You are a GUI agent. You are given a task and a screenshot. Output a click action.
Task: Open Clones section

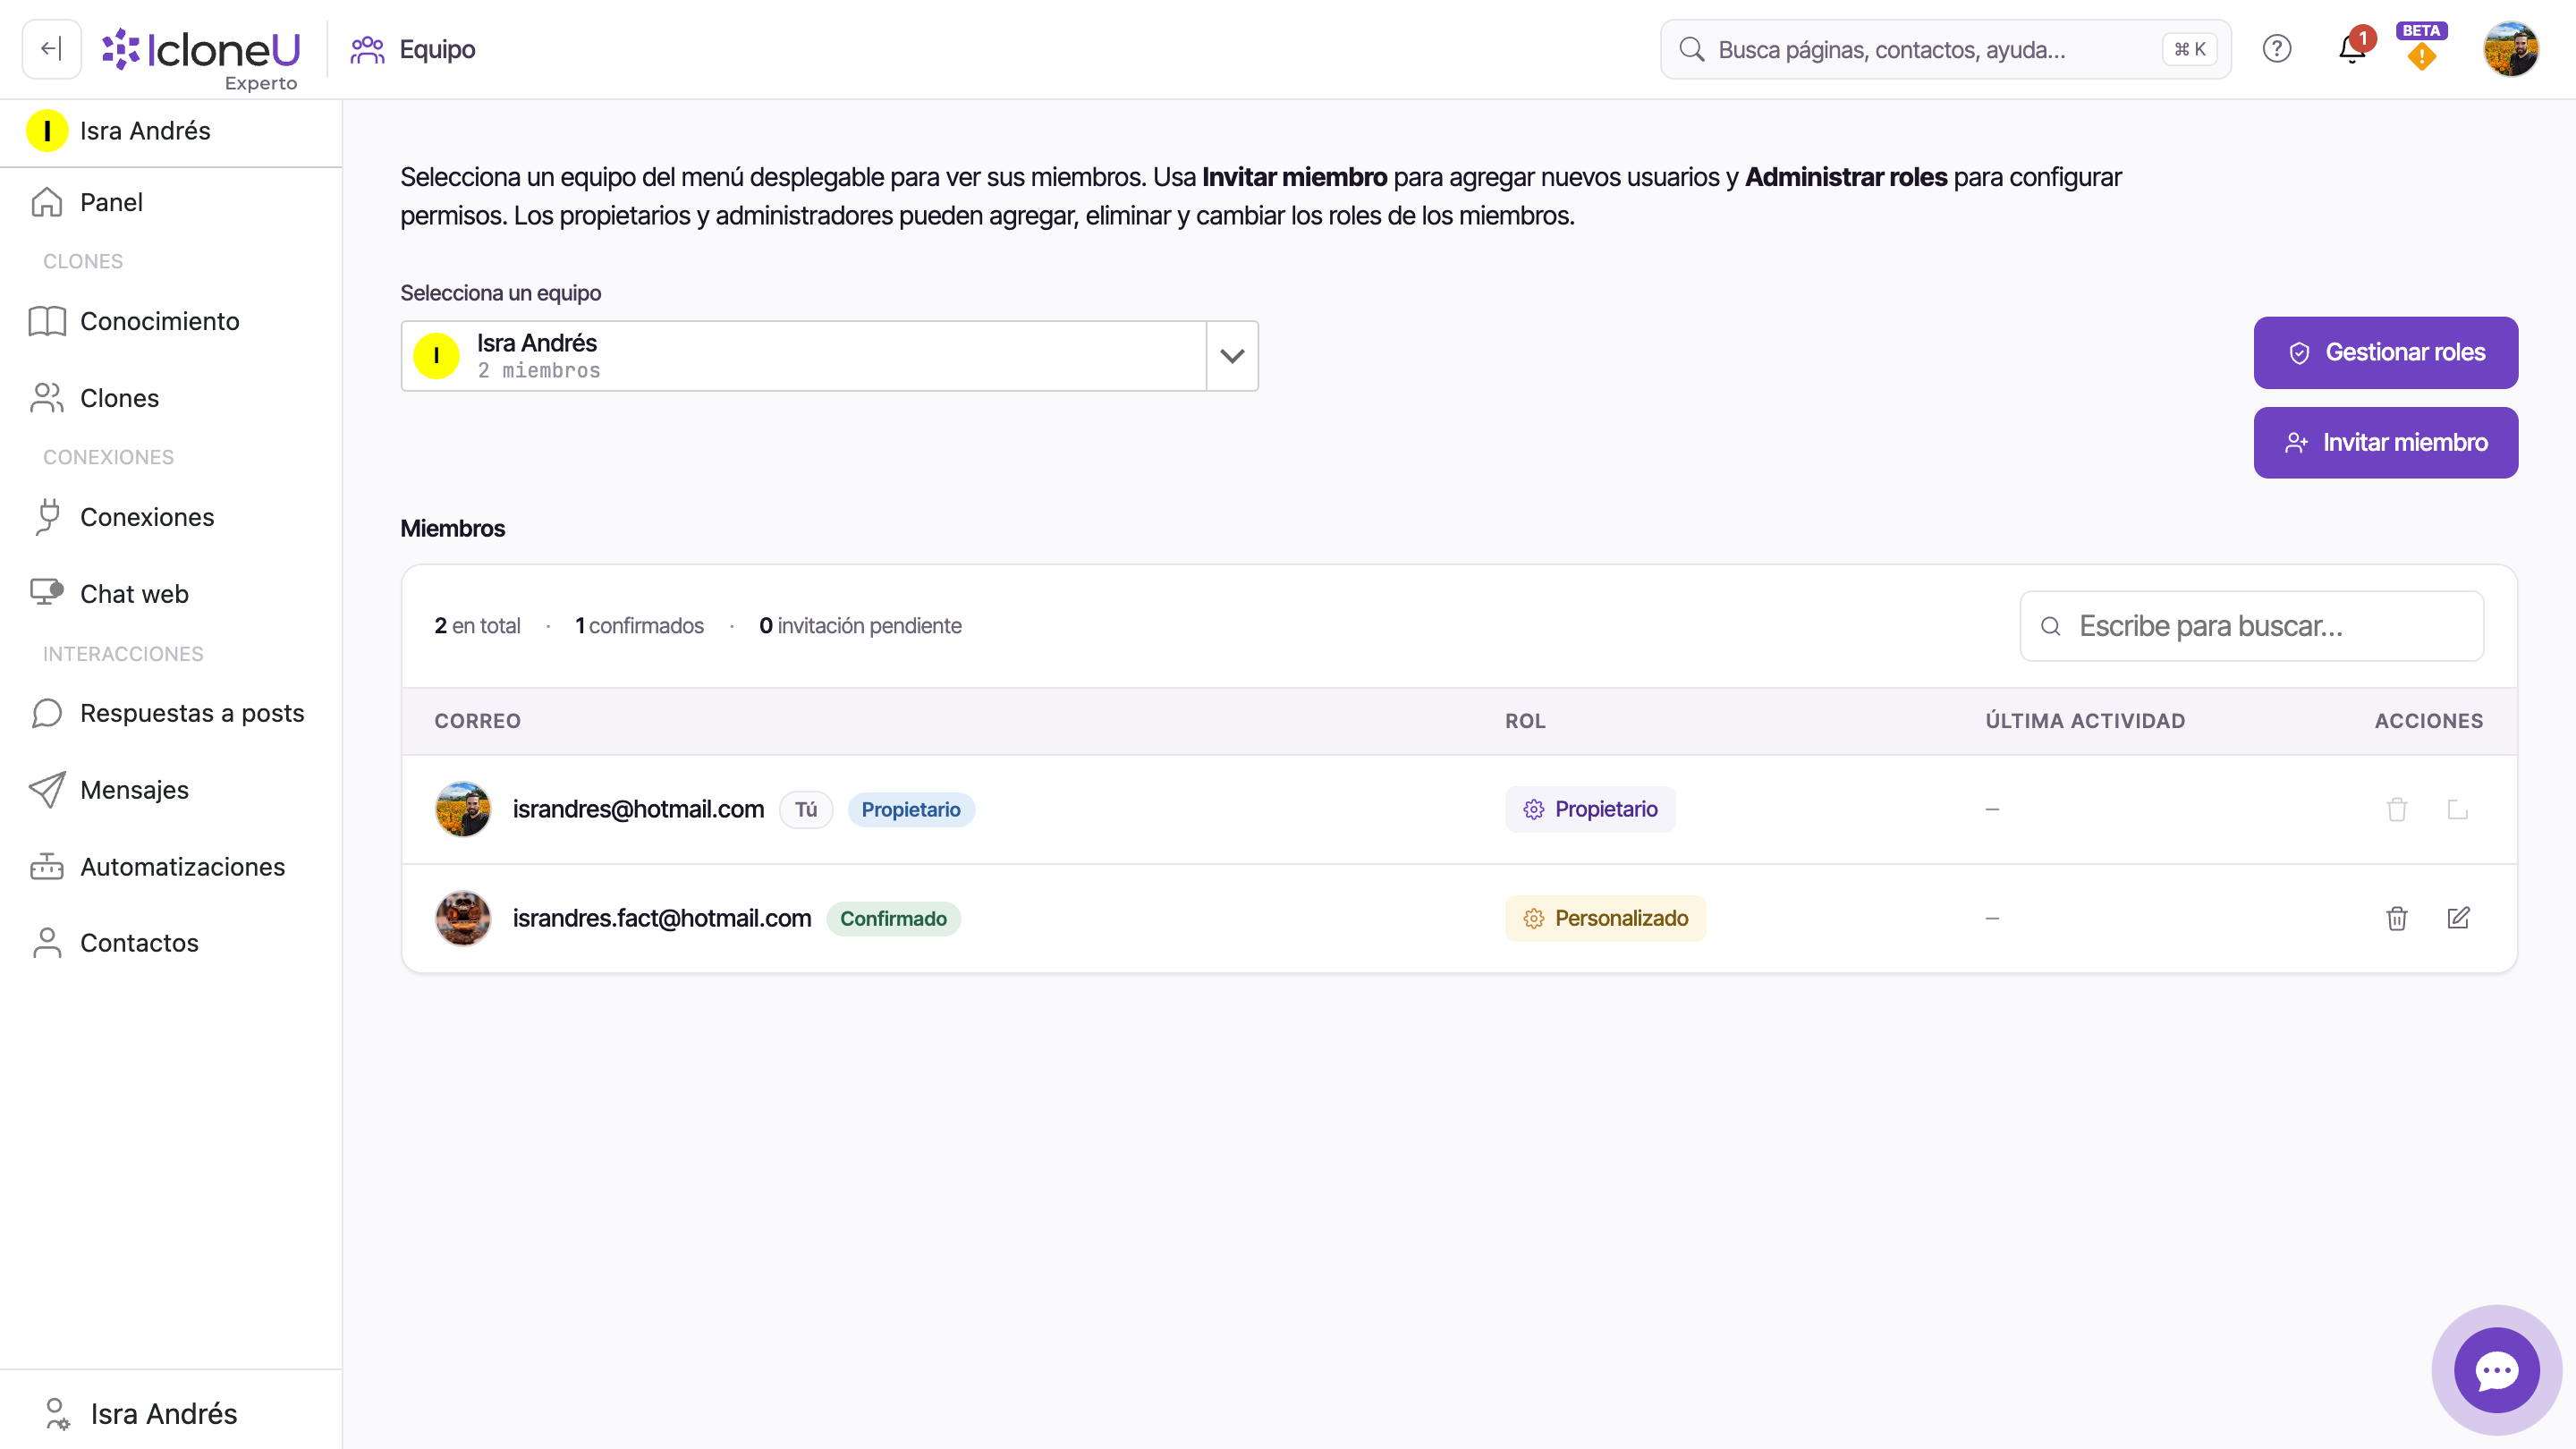click(x=171, y=398)
